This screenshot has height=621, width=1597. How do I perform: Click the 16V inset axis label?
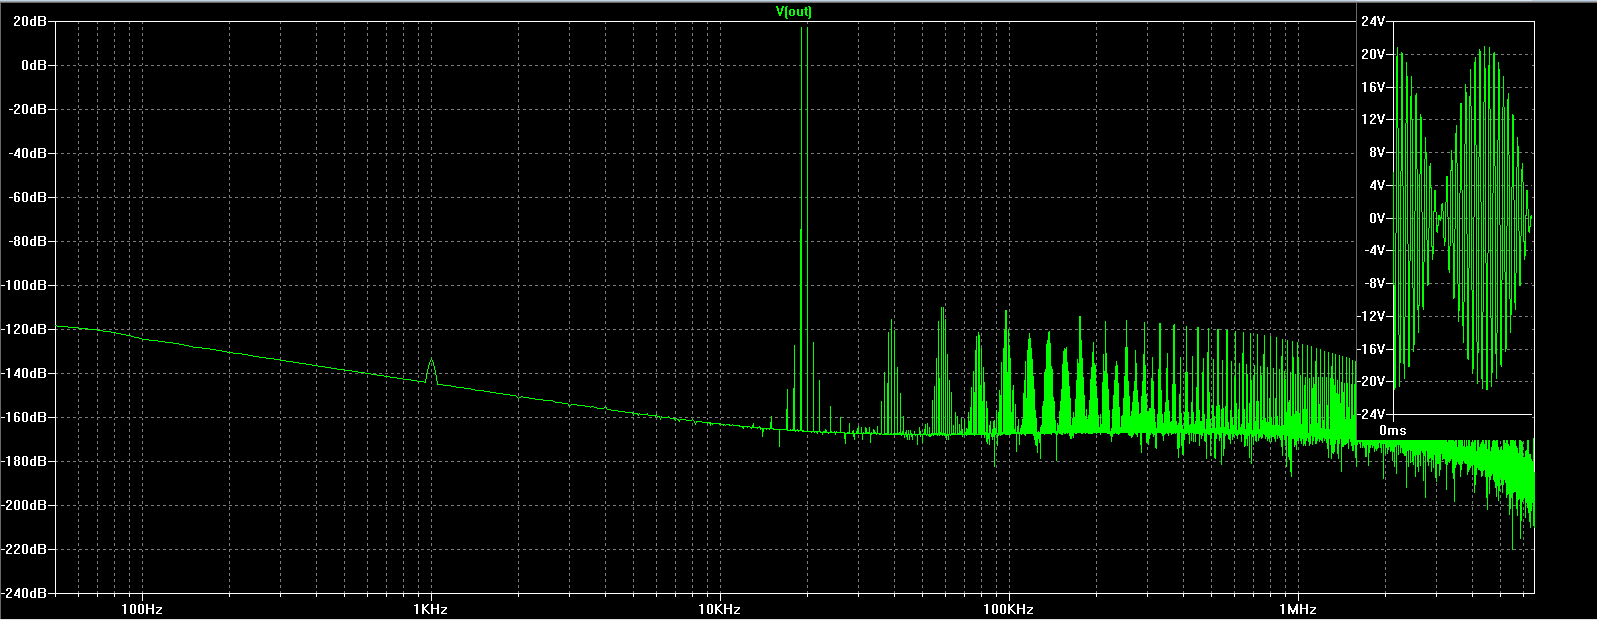pos(1372,87)
